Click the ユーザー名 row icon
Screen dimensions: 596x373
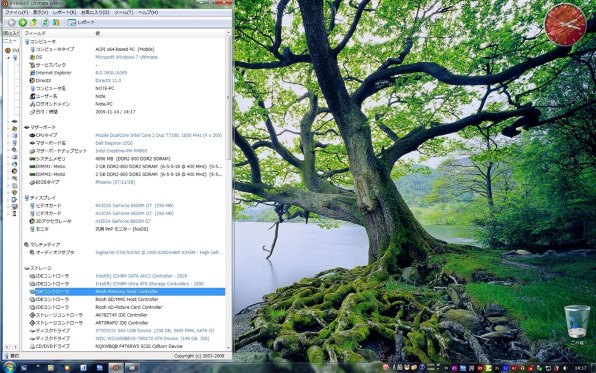pos(32,96)
